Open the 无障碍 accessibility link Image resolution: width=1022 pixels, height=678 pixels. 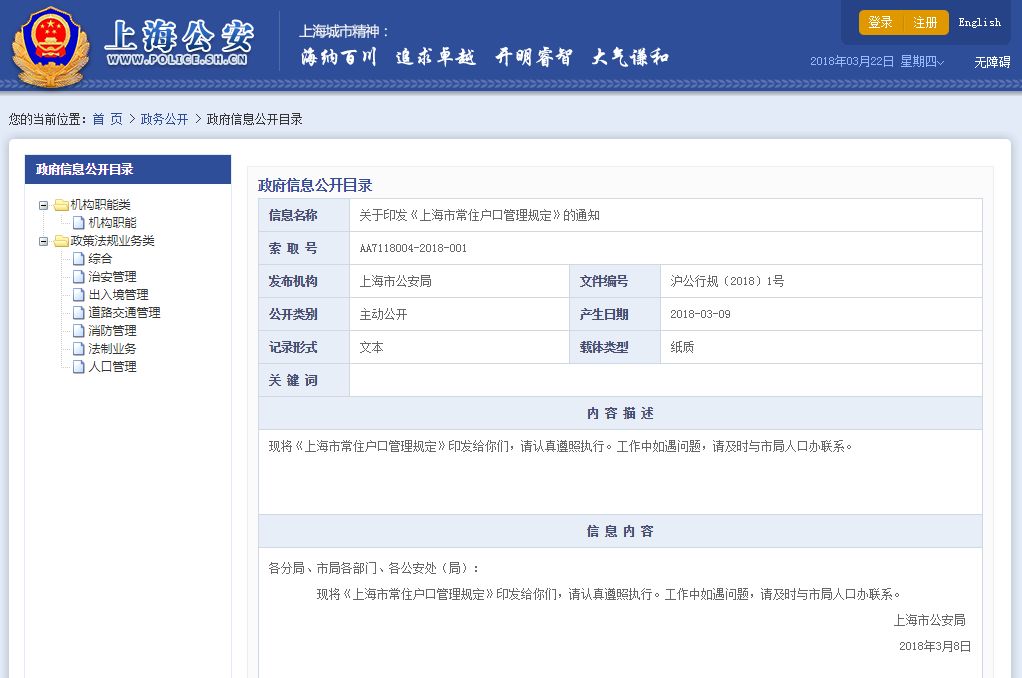[992, 62]
